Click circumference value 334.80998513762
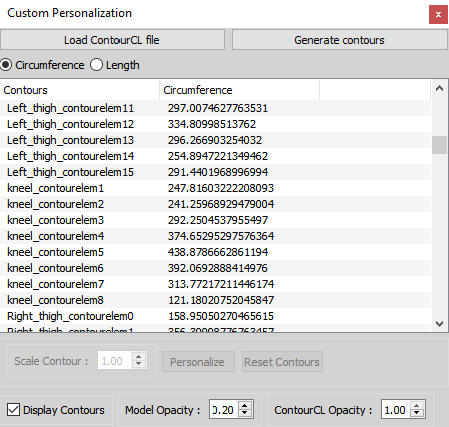 [212, 124]
